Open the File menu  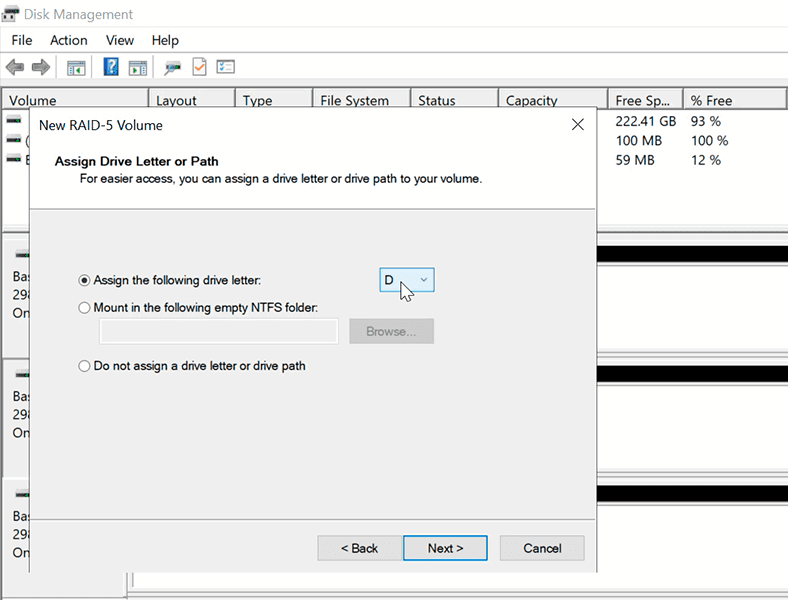[22, 40]
